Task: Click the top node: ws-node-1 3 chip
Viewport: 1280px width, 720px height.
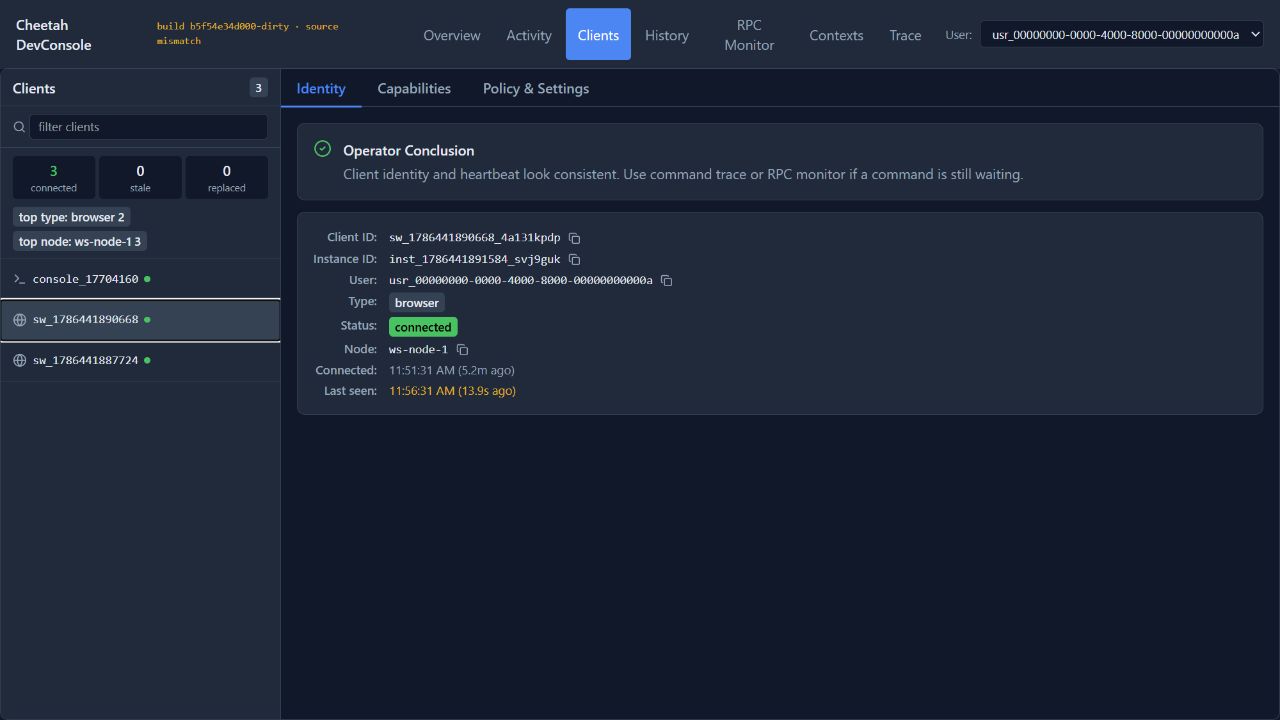Action: click(x=80, y=241)
